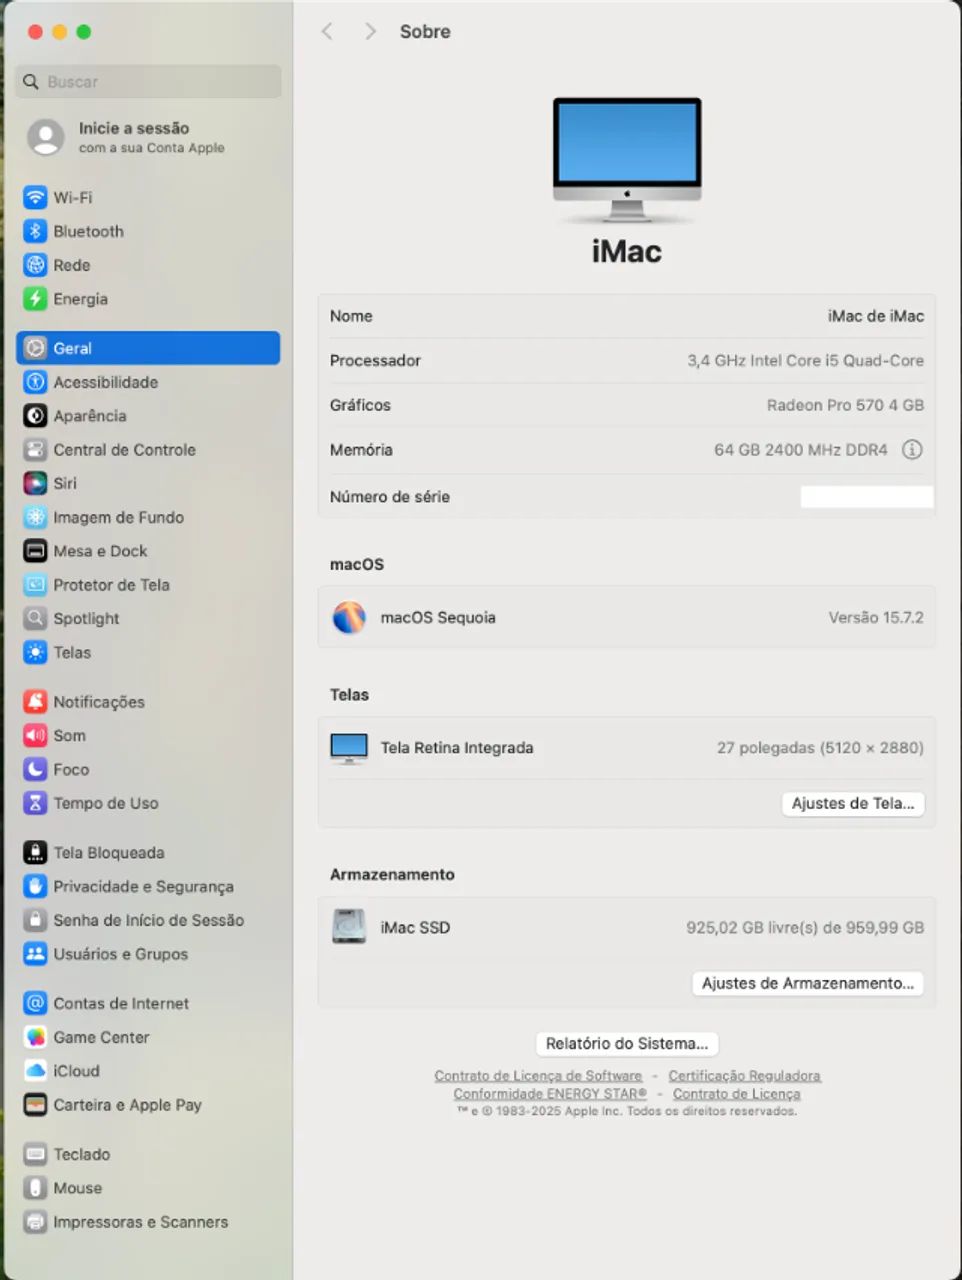Open Certificação Reguladora link

744,1076
